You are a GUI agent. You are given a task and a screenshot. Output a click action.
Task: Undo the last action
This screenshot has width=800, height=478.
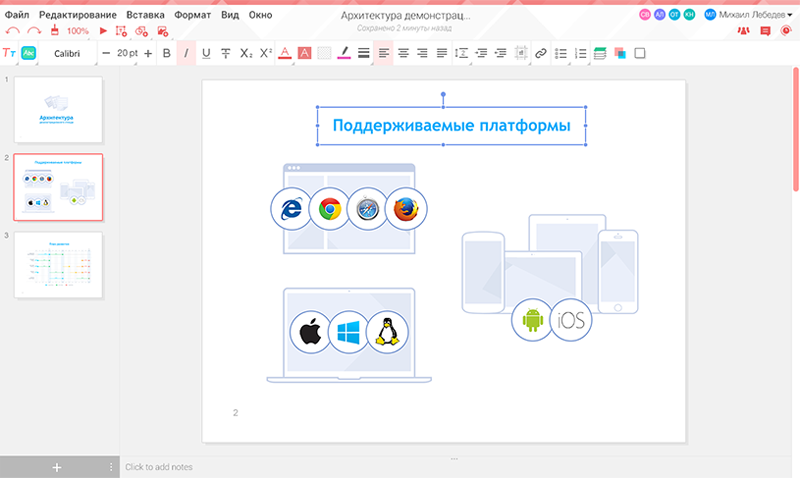click(12, 31)
